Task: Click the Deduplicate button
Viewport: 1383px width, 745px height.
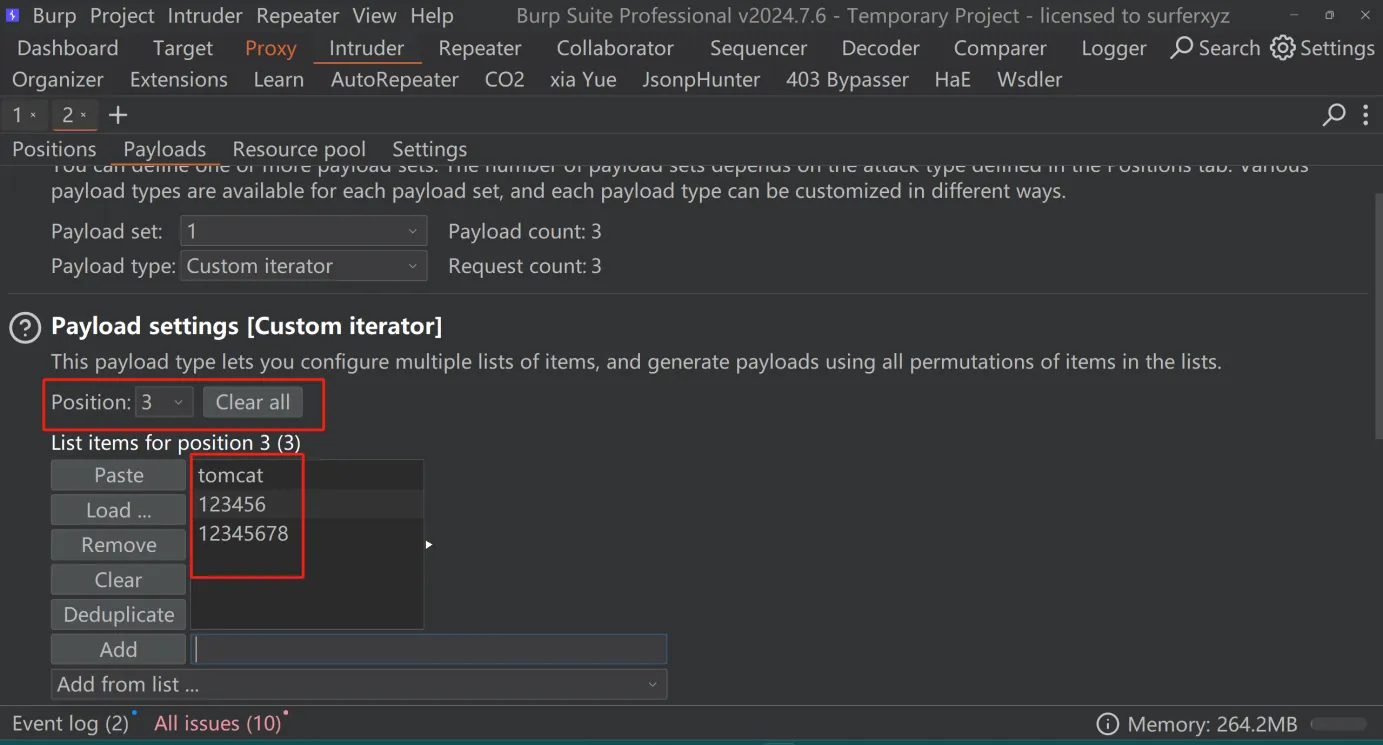Action: [x=118, y=615]
